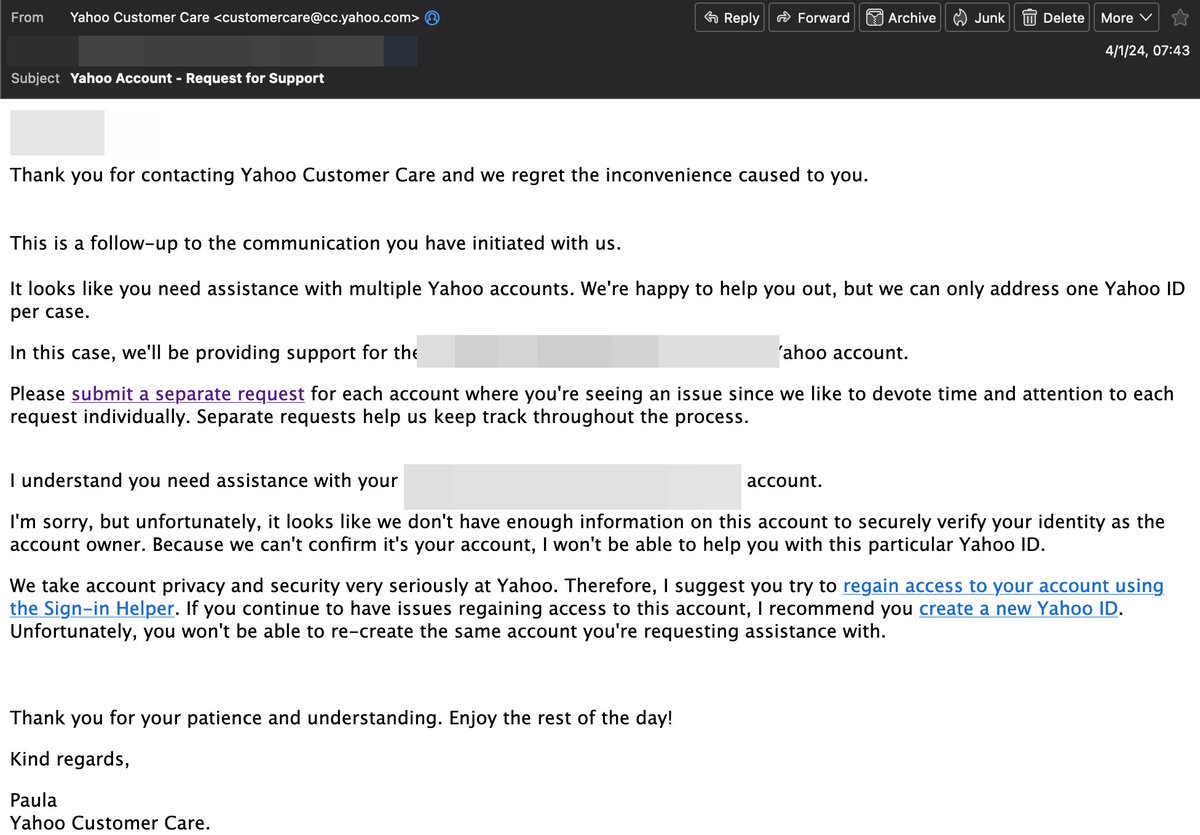Forward this Yahoo support message
Image resolution: width=1200 pixels, height=835 pixels.
tap(813, 17)
